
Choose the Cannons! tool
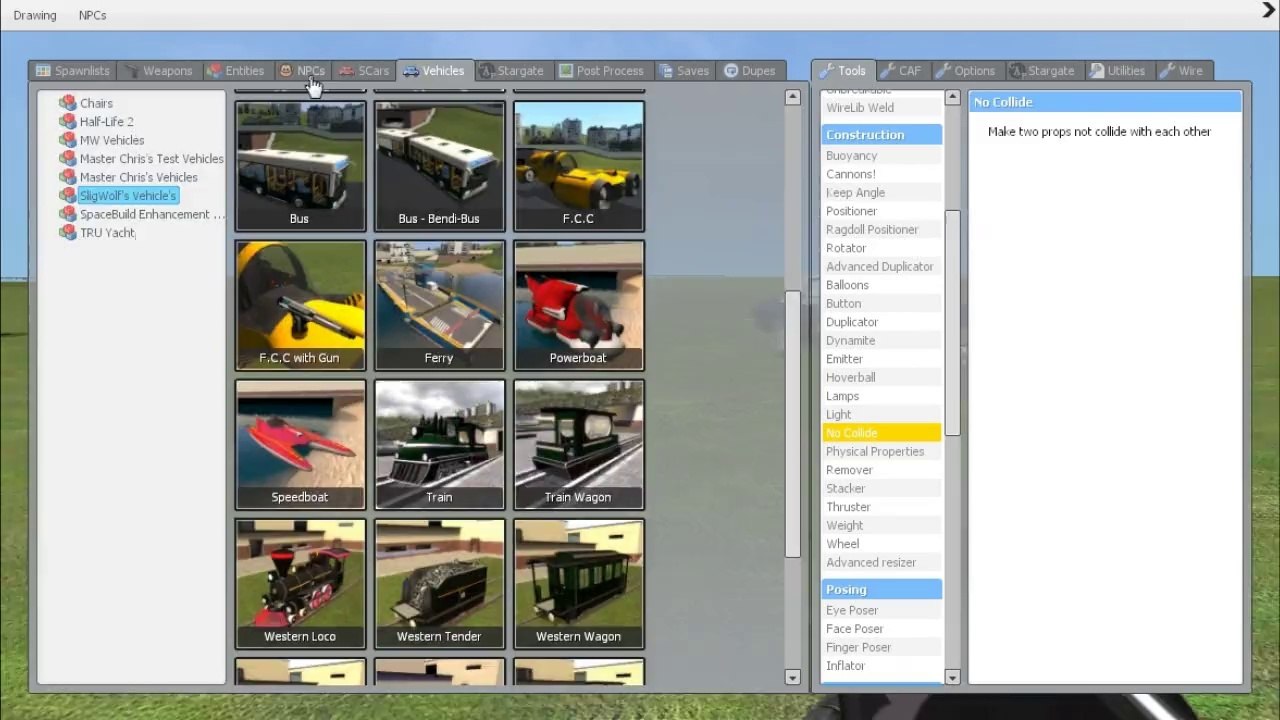click(x=882, y=174)
